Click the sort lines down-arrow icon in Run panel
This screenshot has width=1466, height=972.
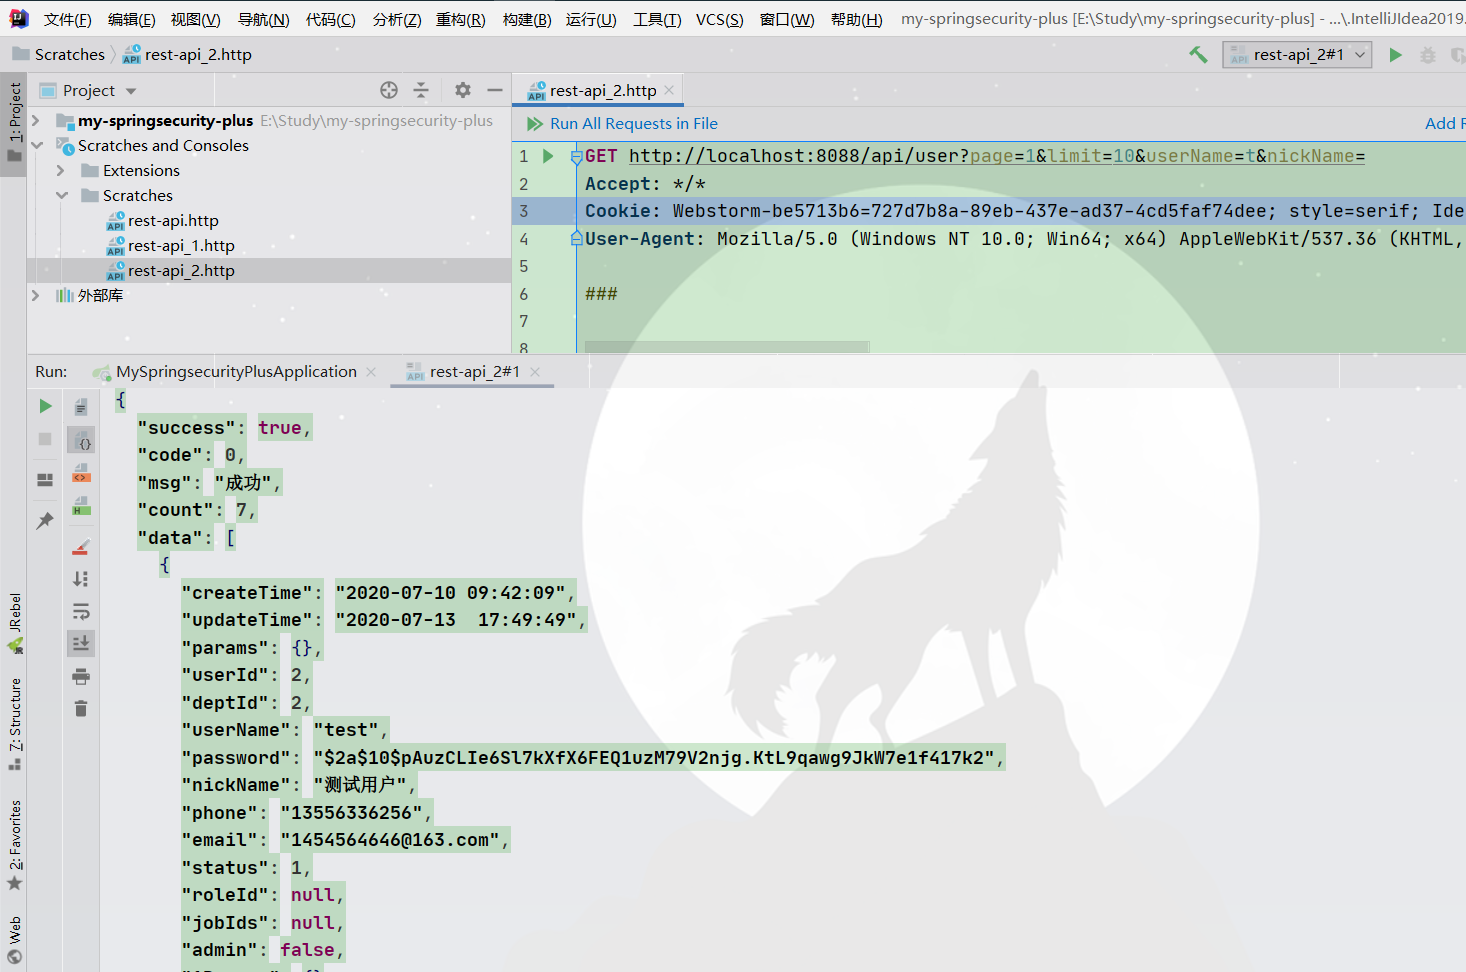81,579
